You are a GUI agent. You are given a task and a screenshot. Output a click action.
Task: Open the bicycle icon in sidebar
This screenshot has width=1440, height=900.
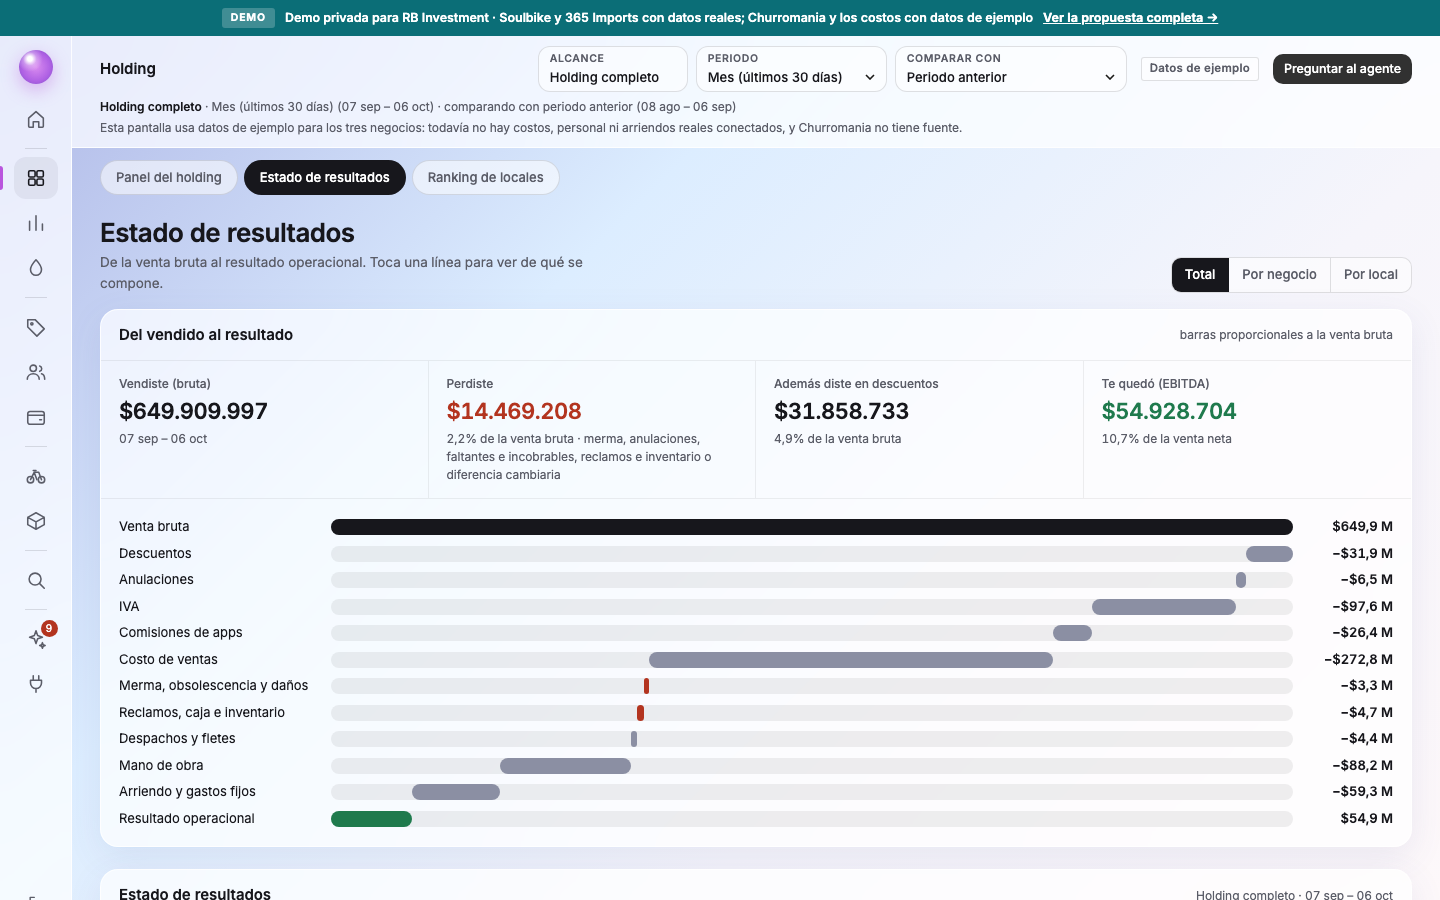[x=36, y=477]
